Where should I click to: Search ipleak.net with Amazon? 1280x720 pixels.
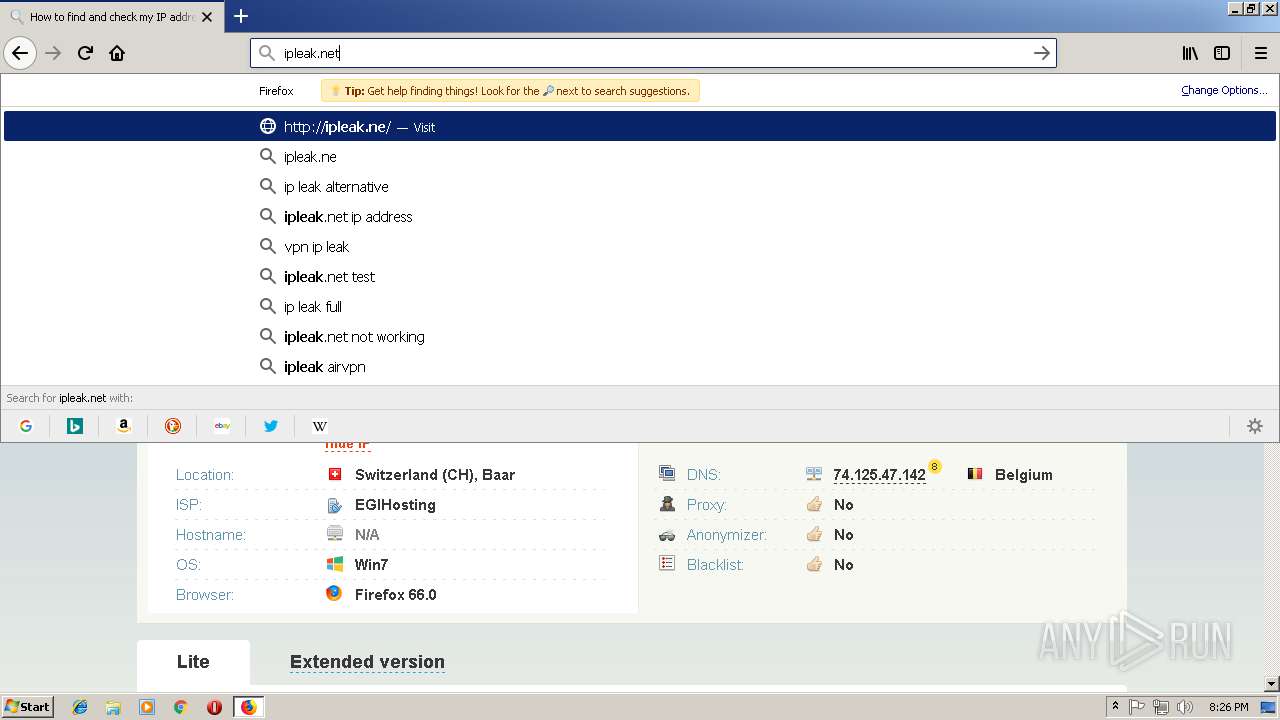pyautogui.click(x=124, y=426)
